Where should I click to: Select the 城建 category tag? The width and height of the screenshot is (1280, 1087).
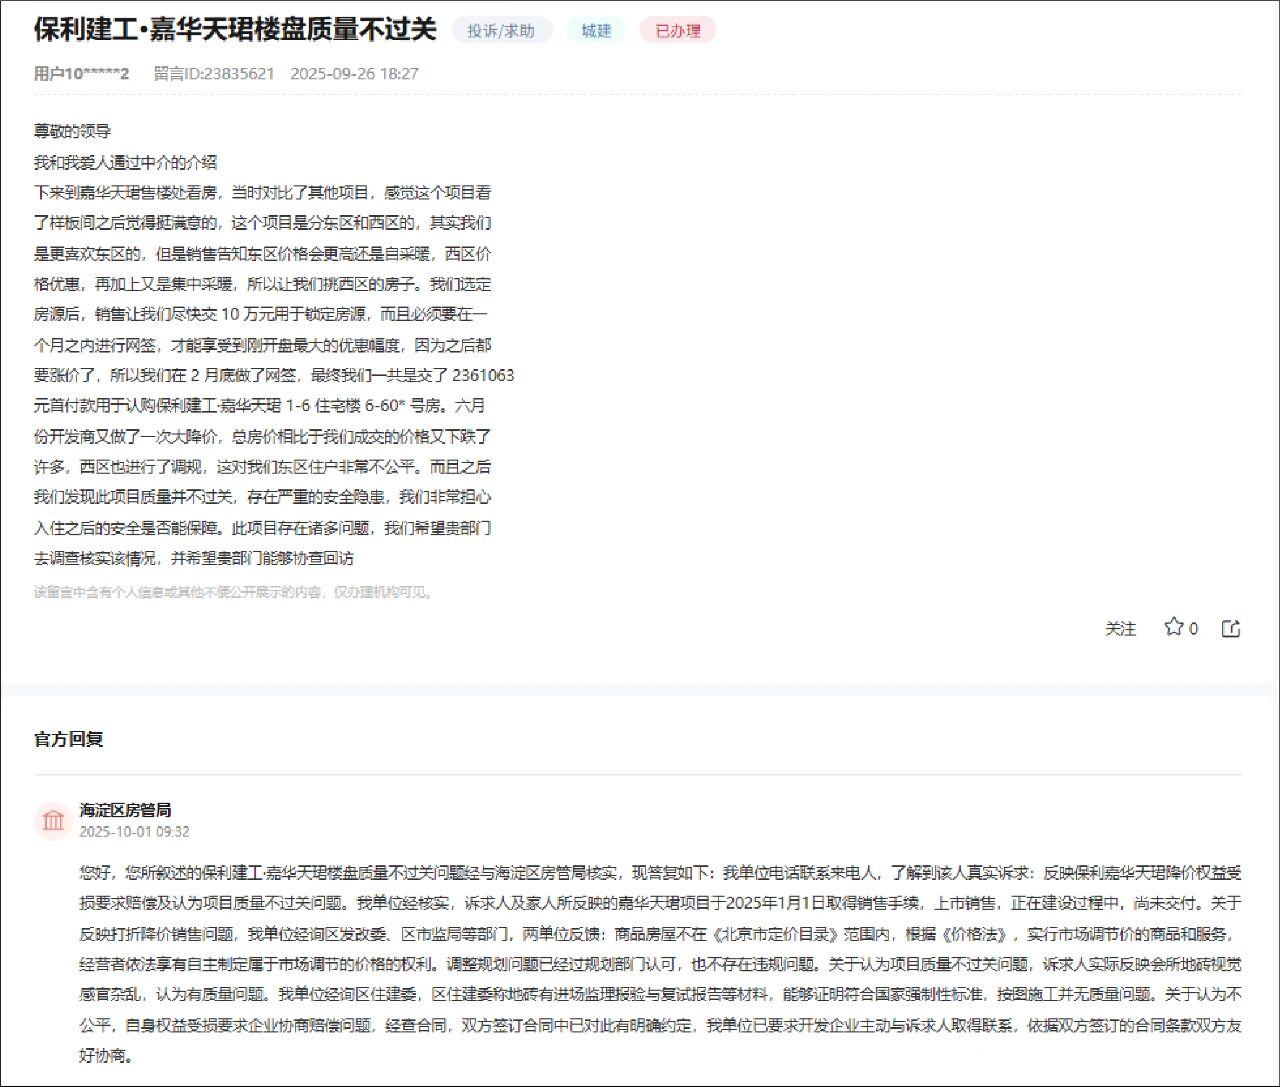tap(596, 31)
